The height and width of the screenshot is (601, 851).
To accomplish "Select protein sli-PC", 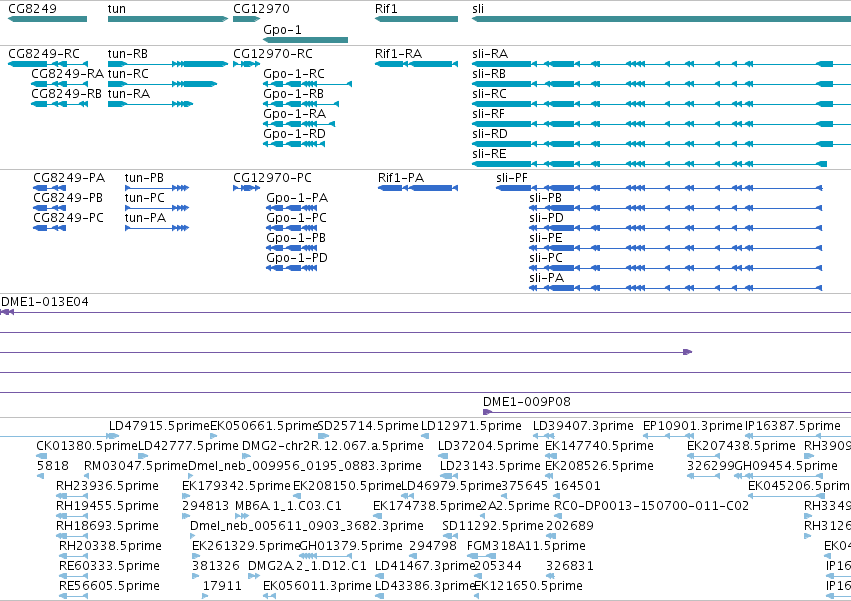I will click(676, 268).
